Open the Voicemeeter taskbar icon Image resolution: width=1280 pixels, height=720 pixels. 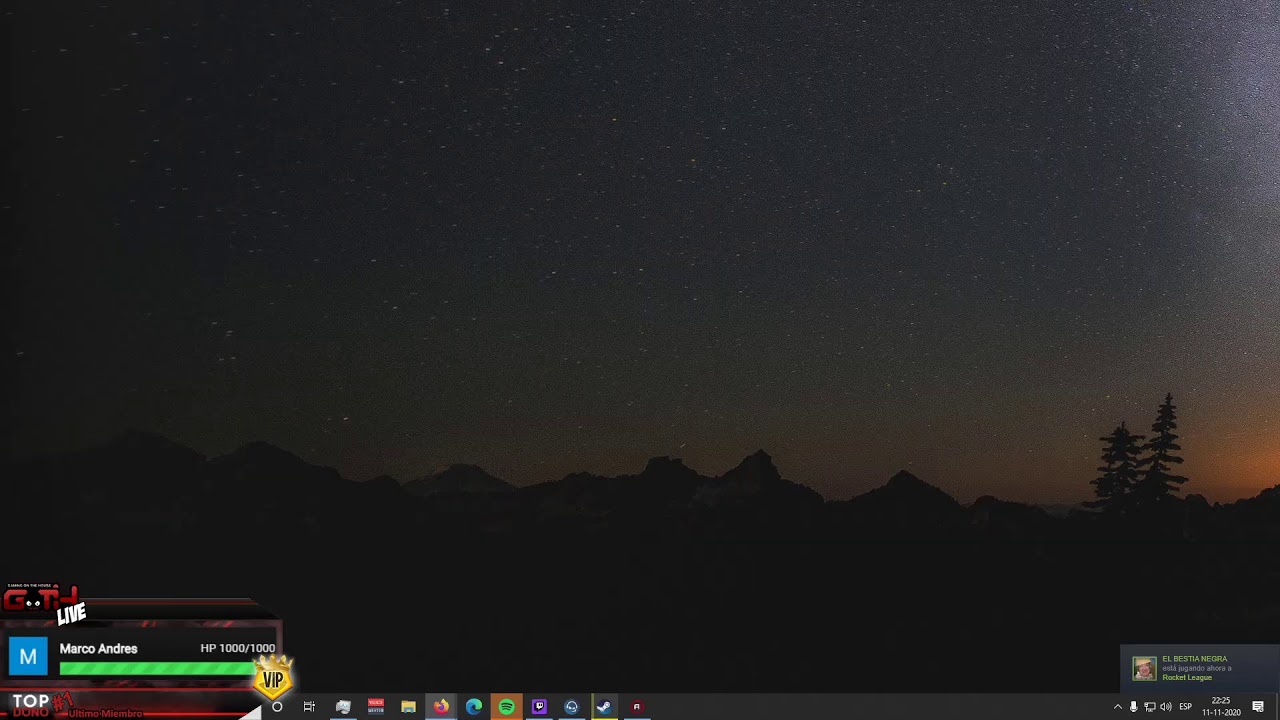pyautogui.click(x=376, y=707)
